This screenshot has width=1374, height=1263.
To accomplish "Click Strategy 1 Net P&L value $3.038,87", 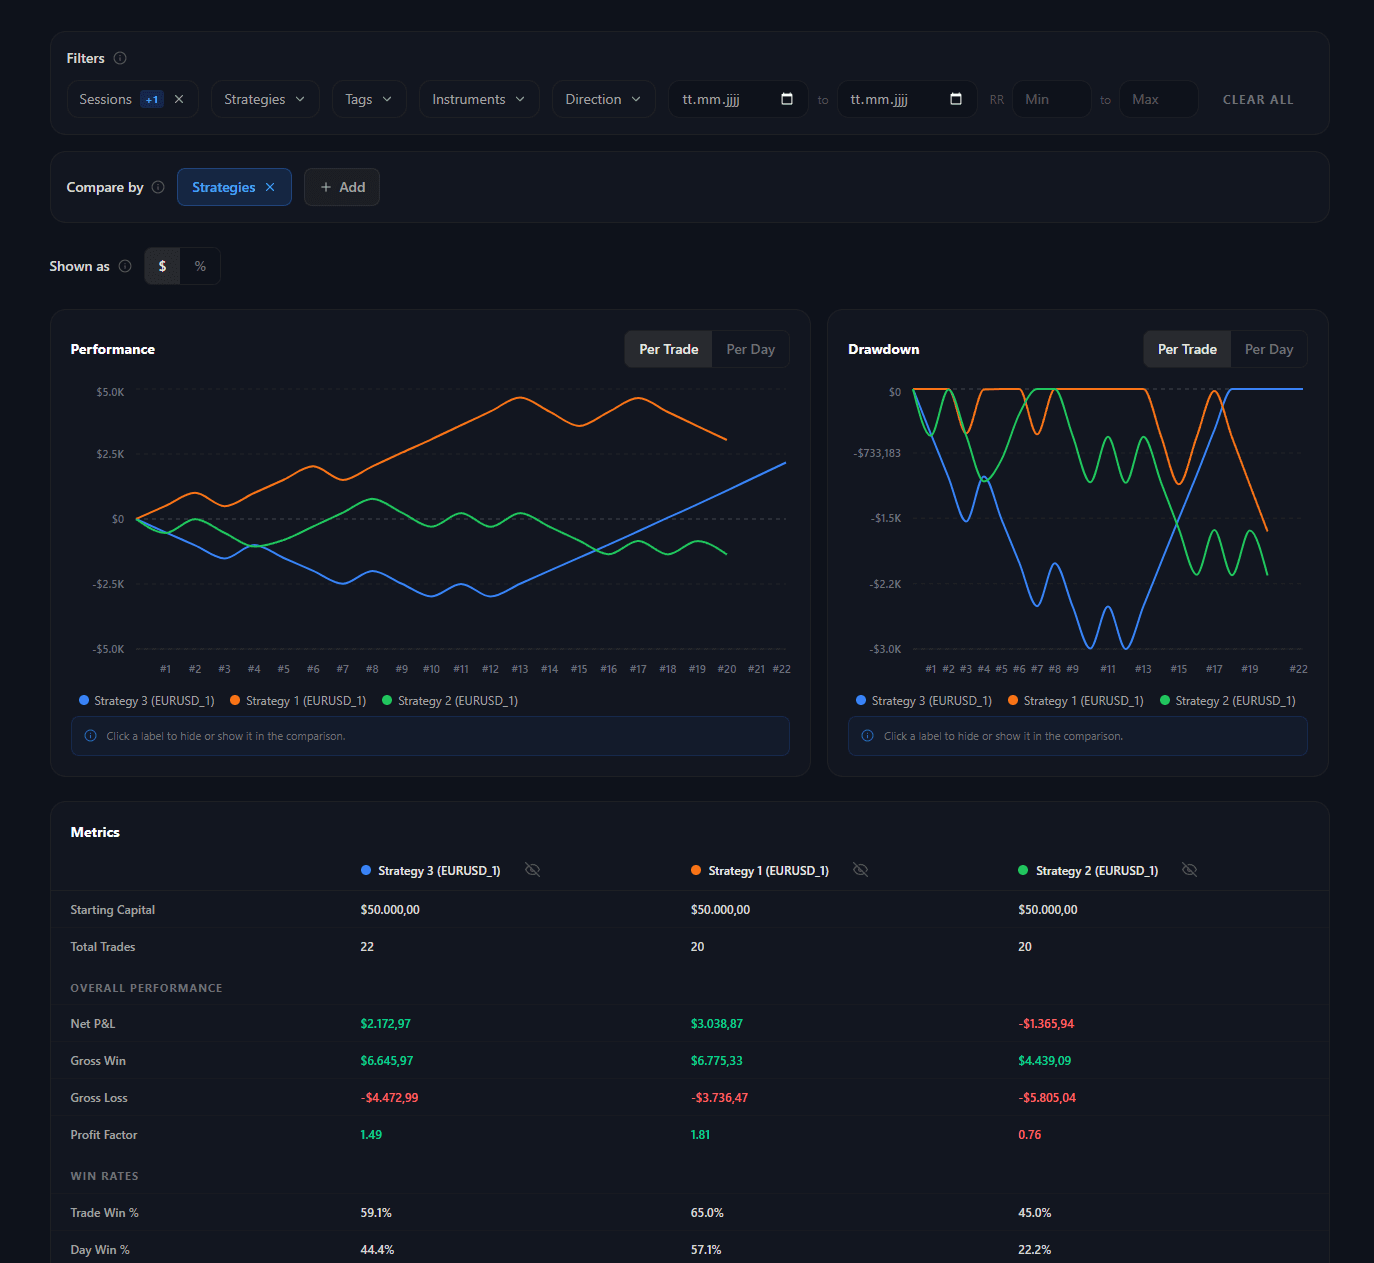I will click(717, 1024).
